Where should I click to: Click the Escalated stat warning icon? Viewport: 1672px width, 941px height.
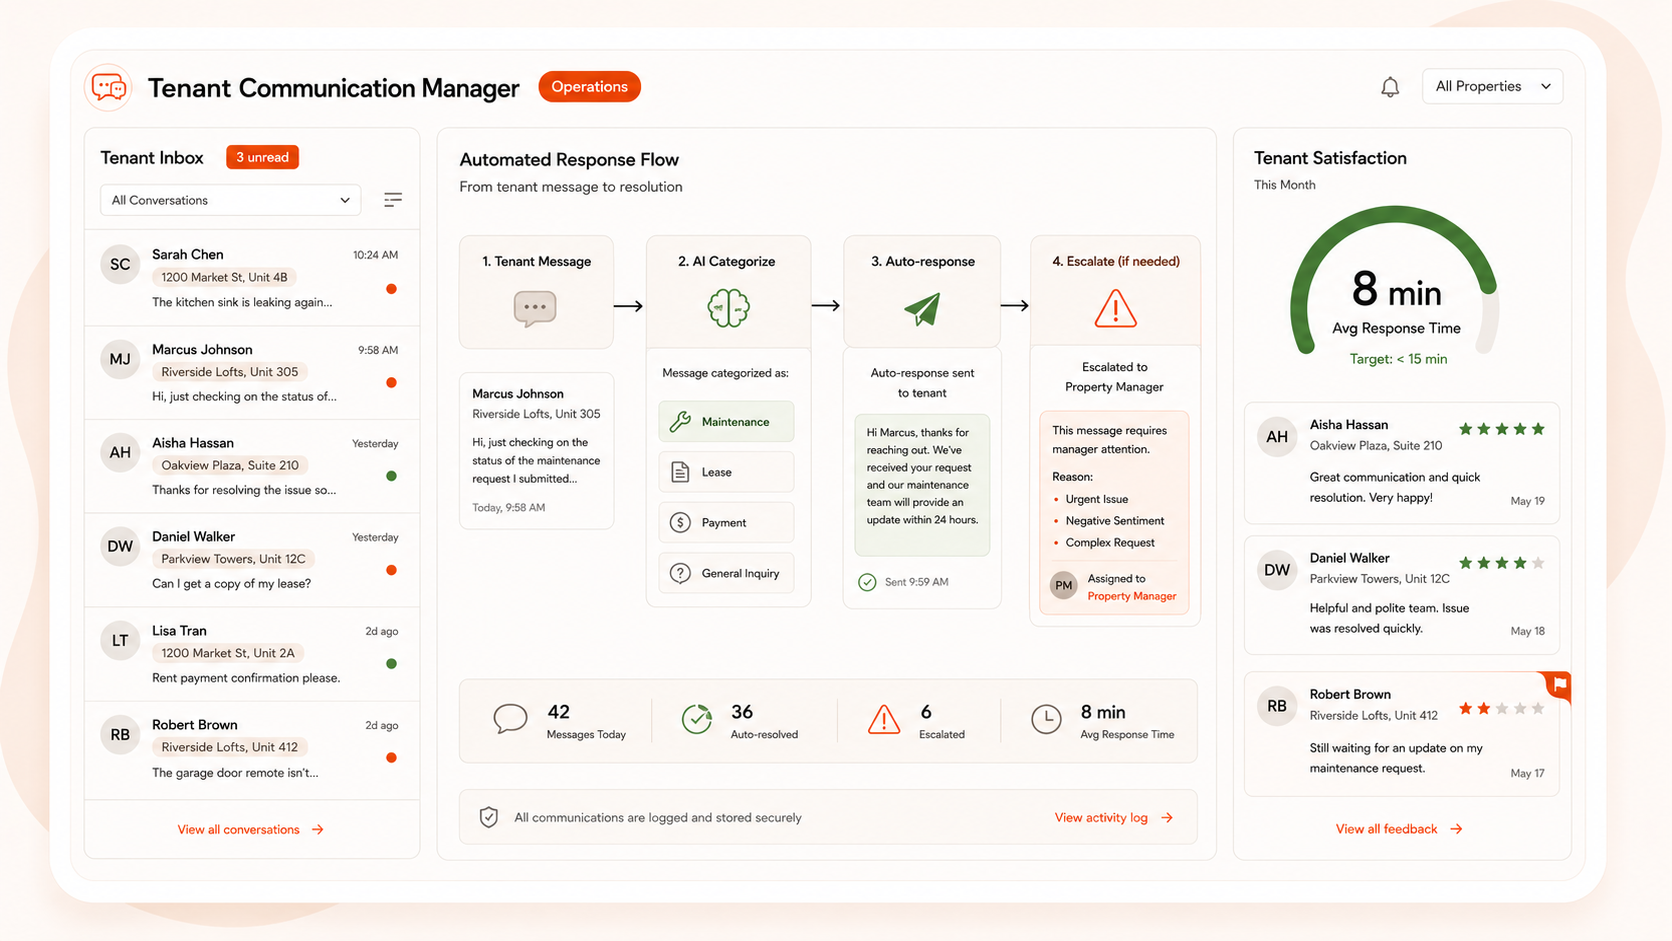pyautogui.click(x=884, y=719)
